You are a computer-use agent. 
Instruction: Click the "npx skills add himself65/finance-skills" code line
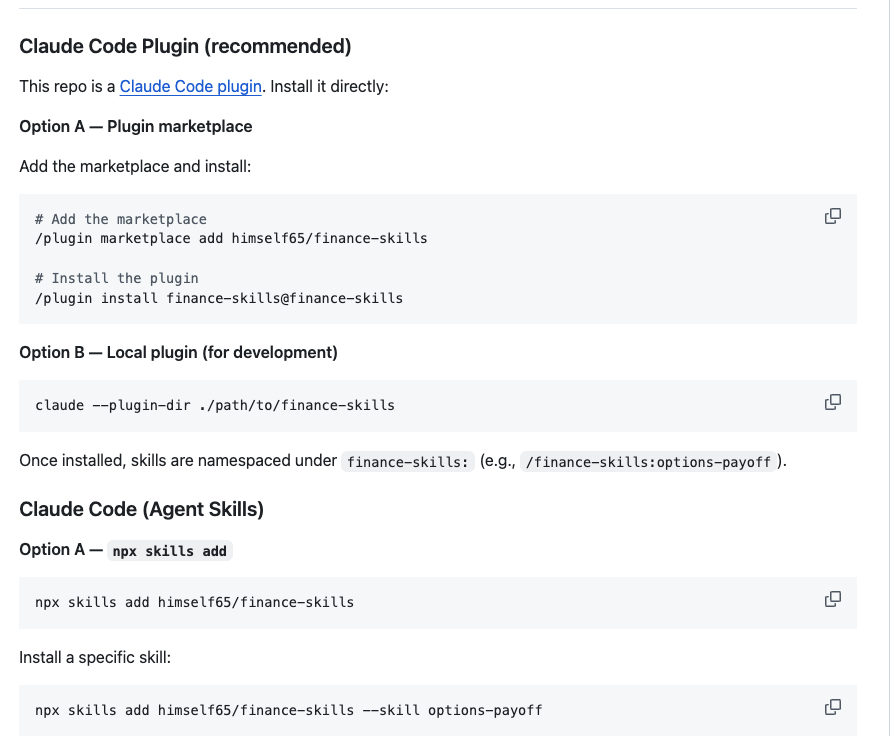(x=194, y=603)
